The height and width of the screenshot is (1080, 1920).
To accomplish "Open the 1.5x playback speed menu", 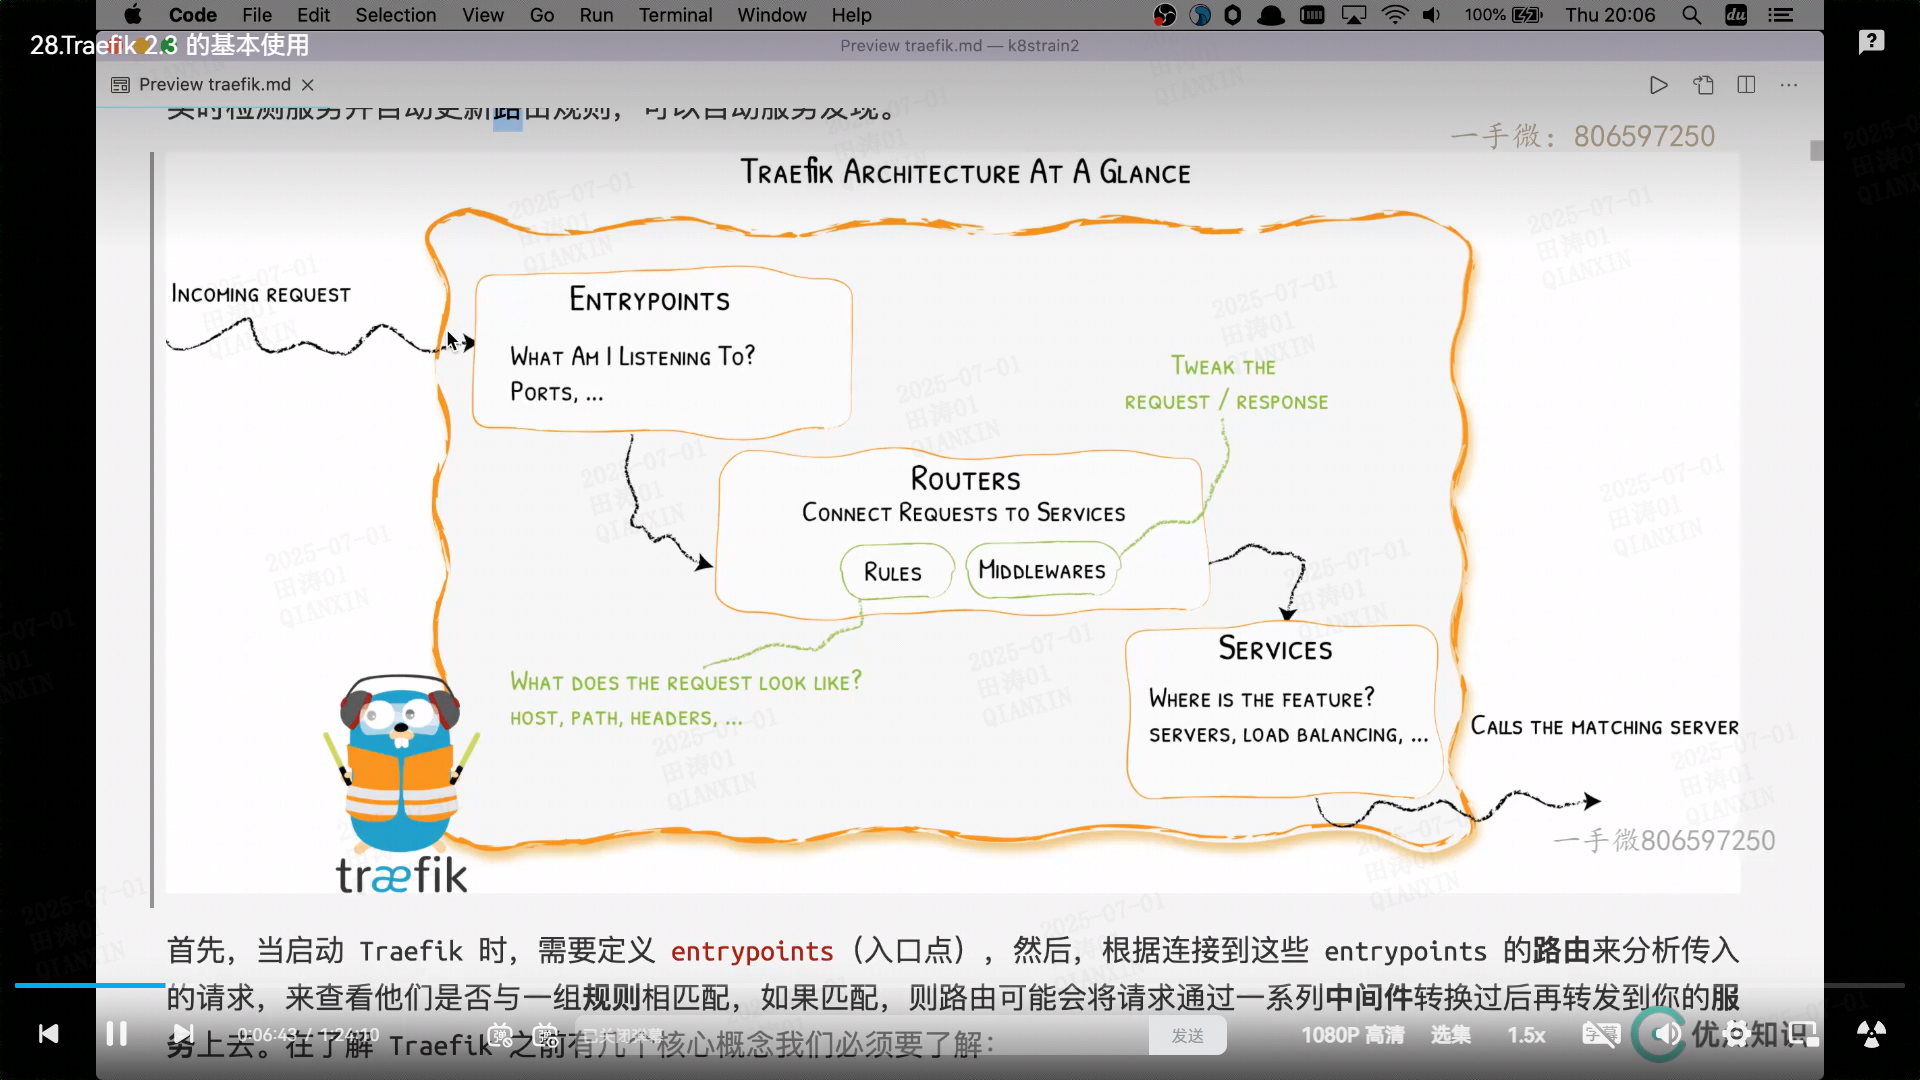I will 1526,1035.
